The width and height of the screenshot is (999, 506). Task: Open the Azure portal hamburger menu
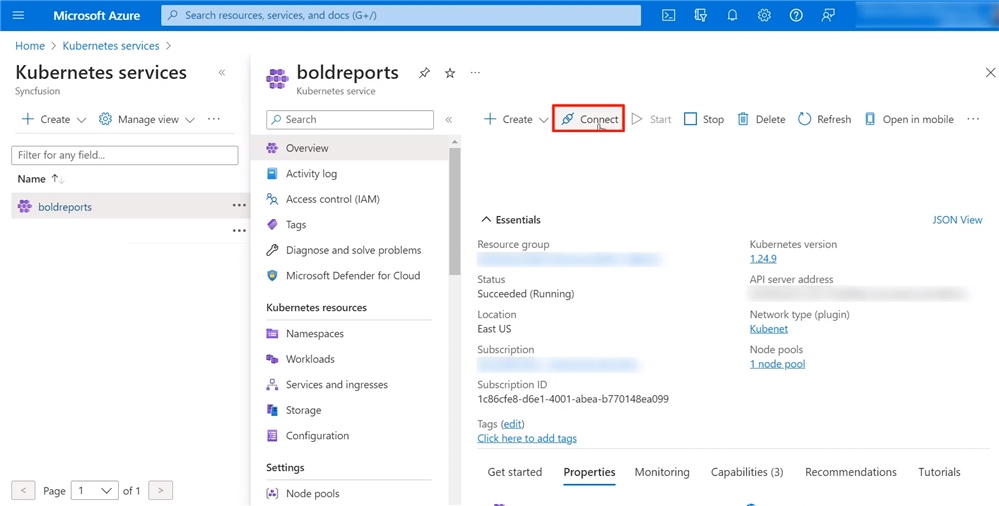coord(18,15)
